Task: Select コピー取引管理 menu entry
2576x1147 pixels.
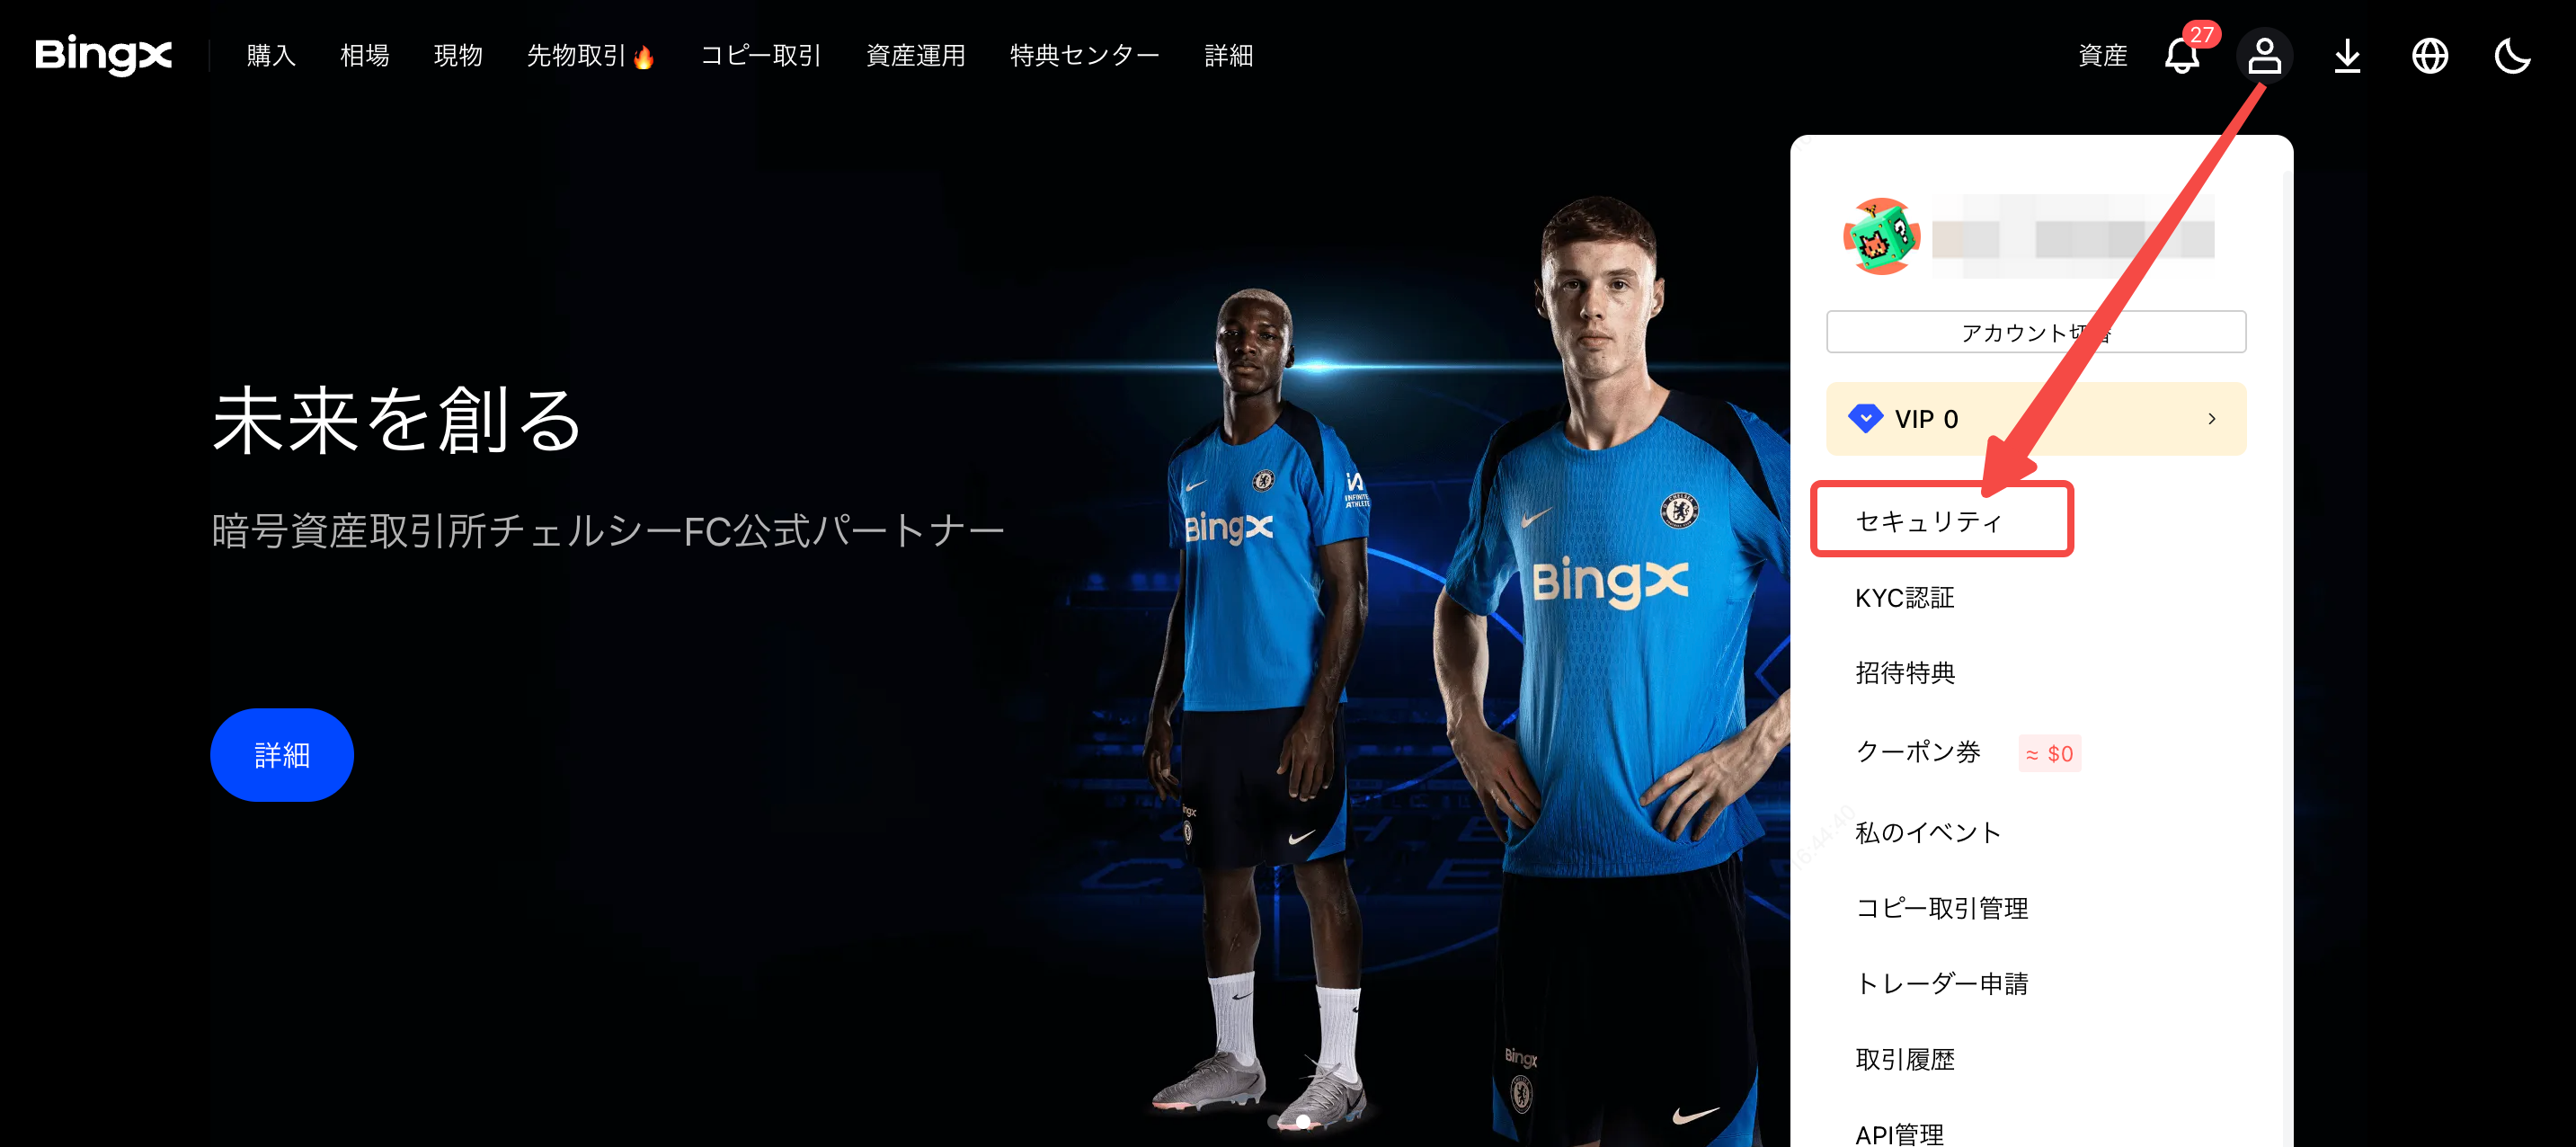Action: point(1941,907)
